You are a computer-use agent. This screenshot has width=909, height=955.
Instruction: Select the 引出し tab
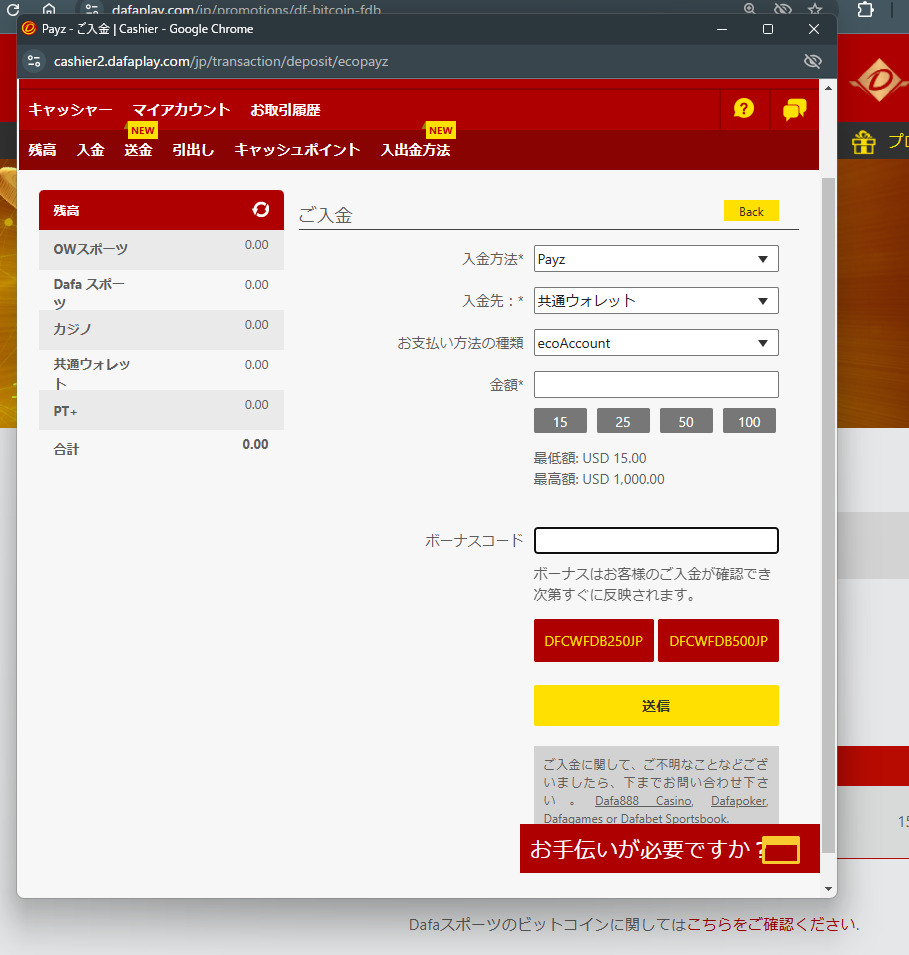(x=193, y=150)
